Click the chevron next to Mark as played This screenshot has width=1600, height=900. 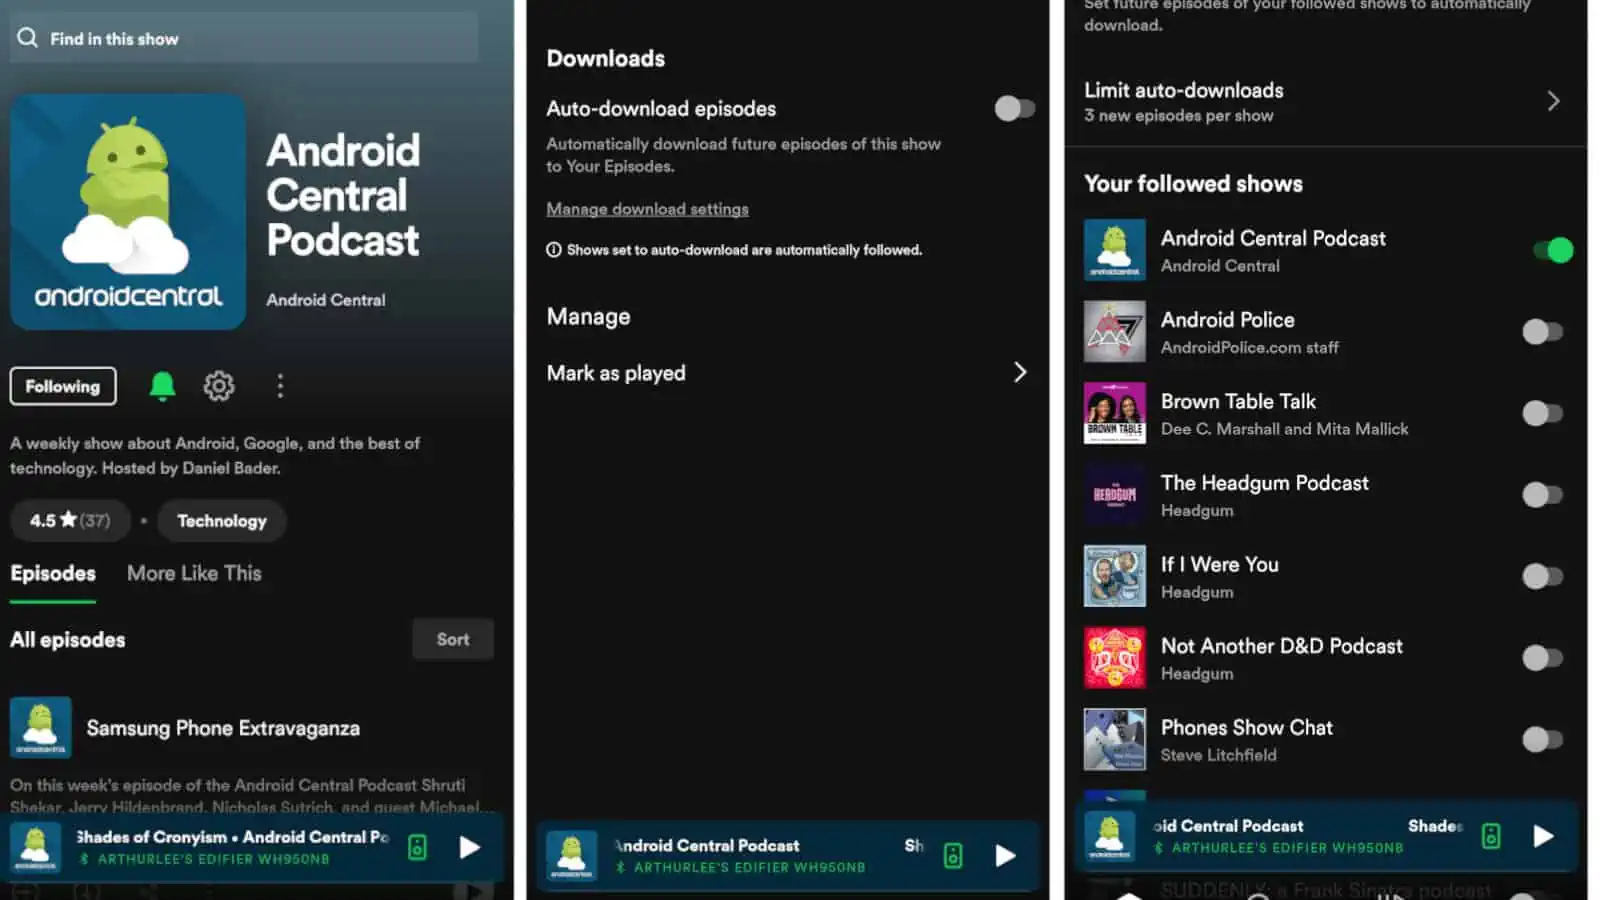[1019, 372]
